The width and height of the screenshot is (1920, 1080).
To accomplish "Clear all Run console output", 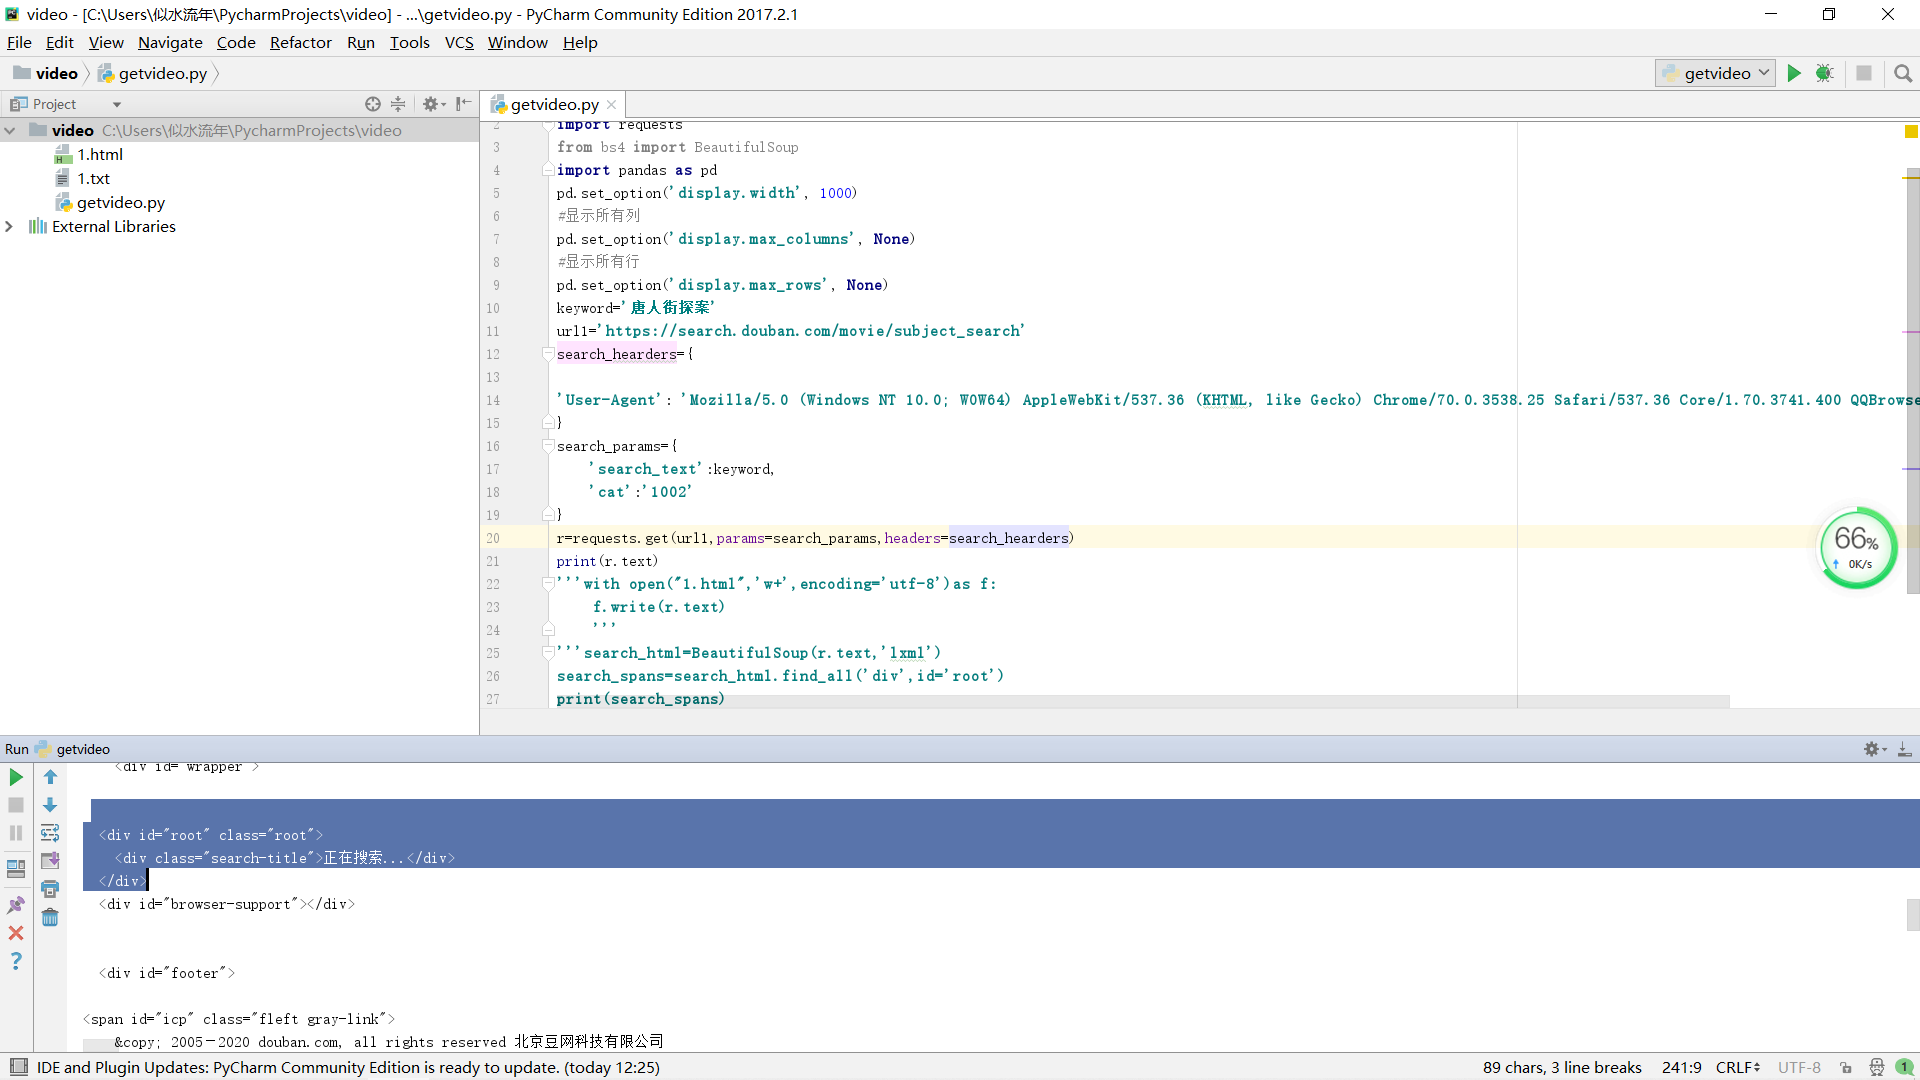I will [50, 917].
